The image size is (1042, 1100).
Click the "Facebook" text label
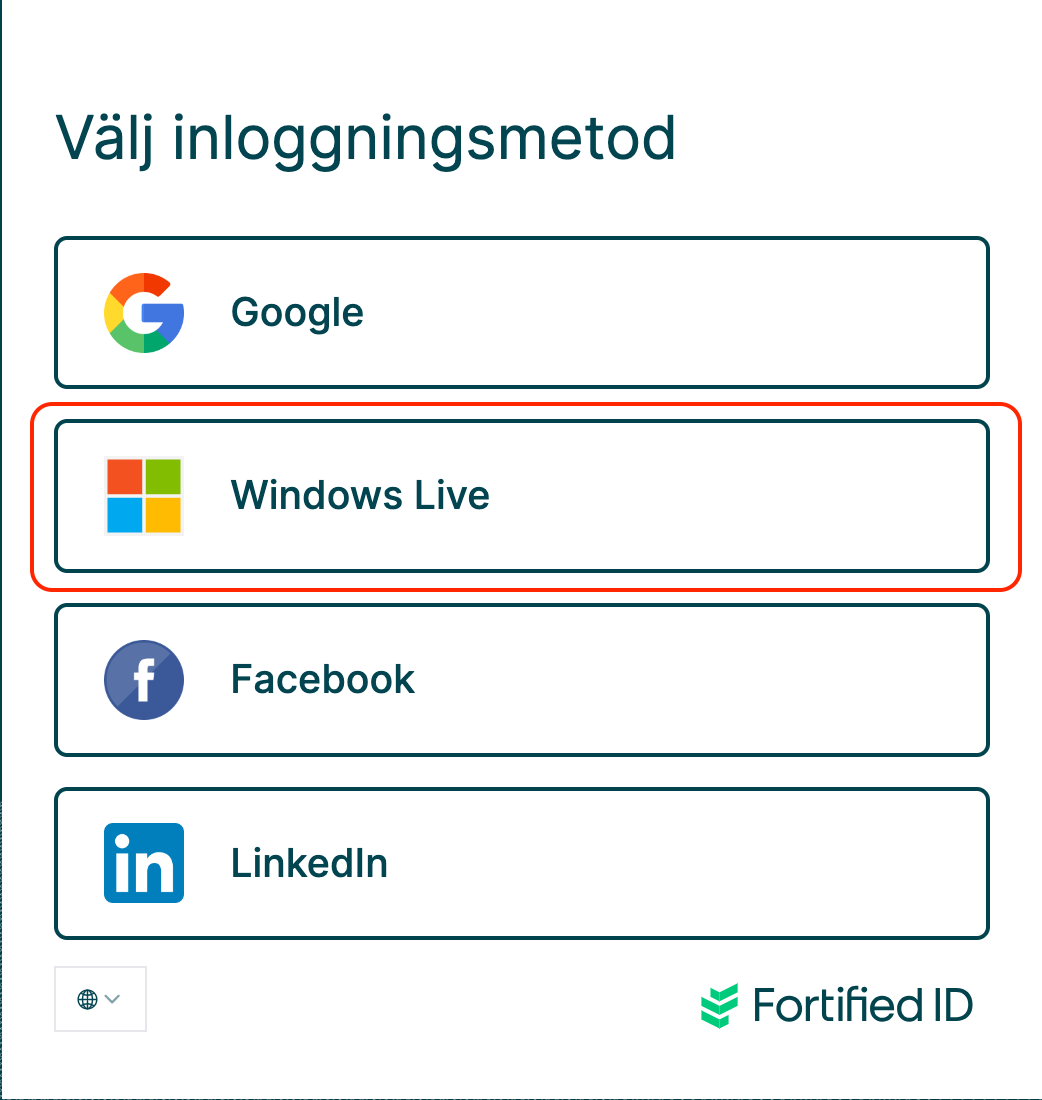coord(322,680)
